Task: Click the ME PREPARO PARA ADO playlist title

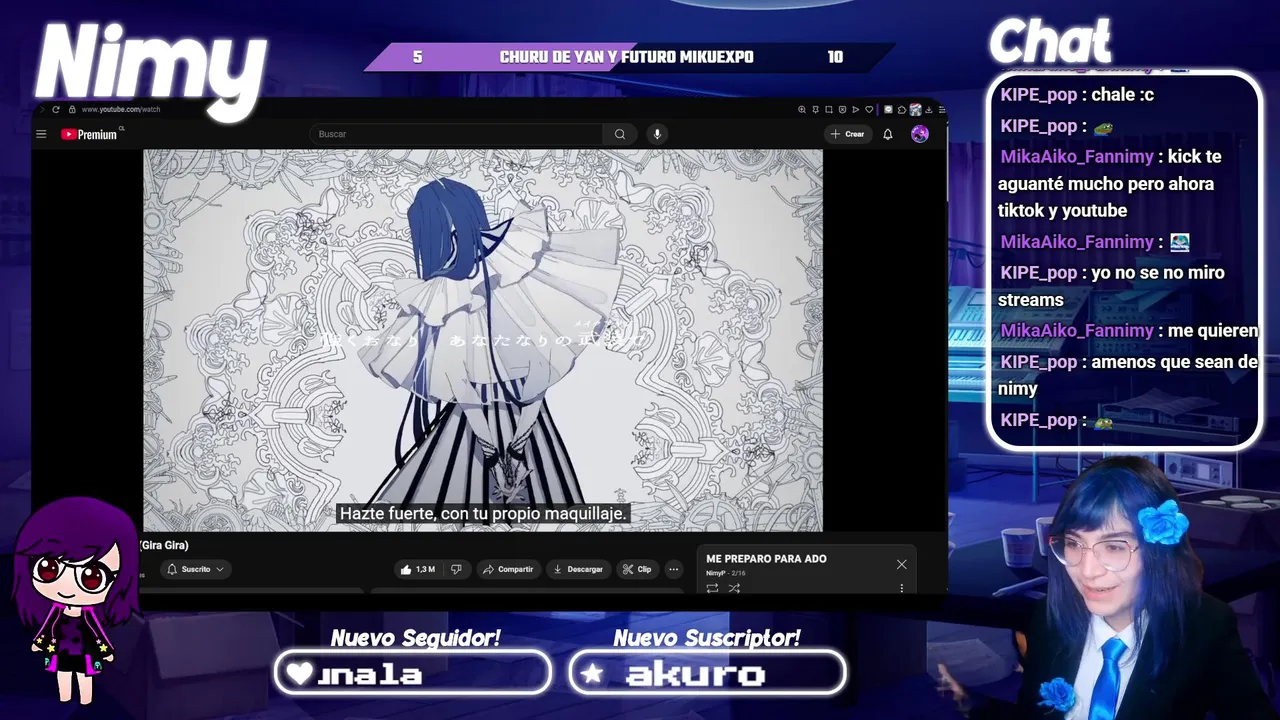Action: (766, 559)
